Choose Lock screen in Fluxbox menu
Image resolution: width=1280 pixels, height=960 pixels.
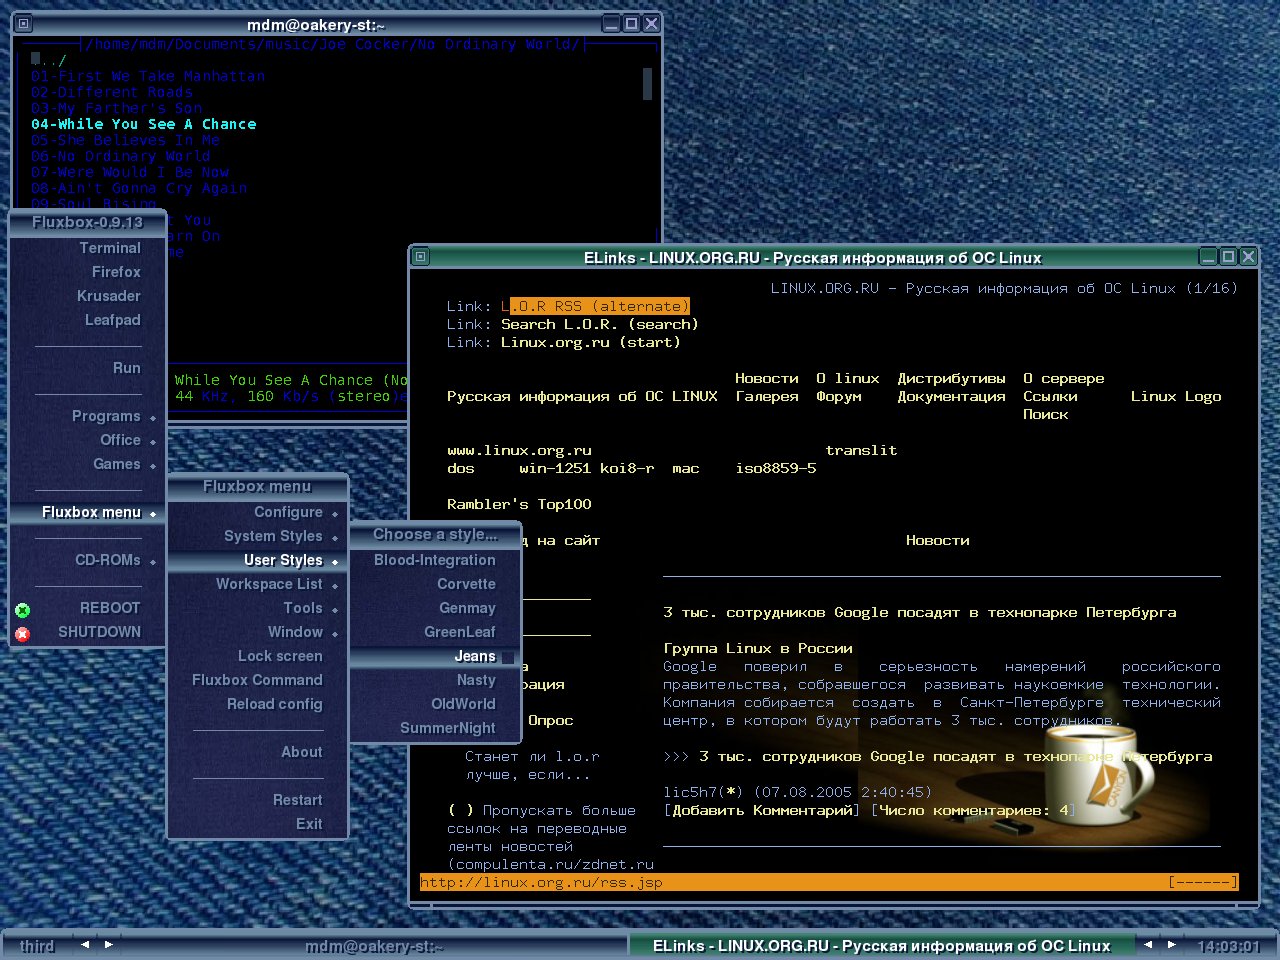tap(257, 656)
